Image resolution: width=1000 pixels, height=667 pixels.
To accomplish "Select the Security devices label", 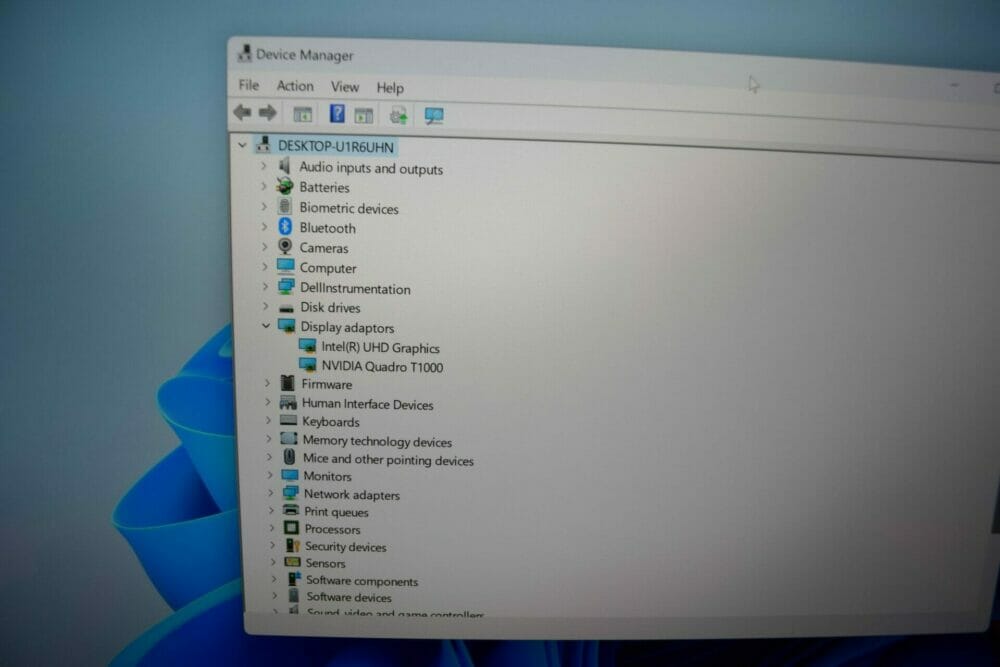I will click(x=346, y=547).
